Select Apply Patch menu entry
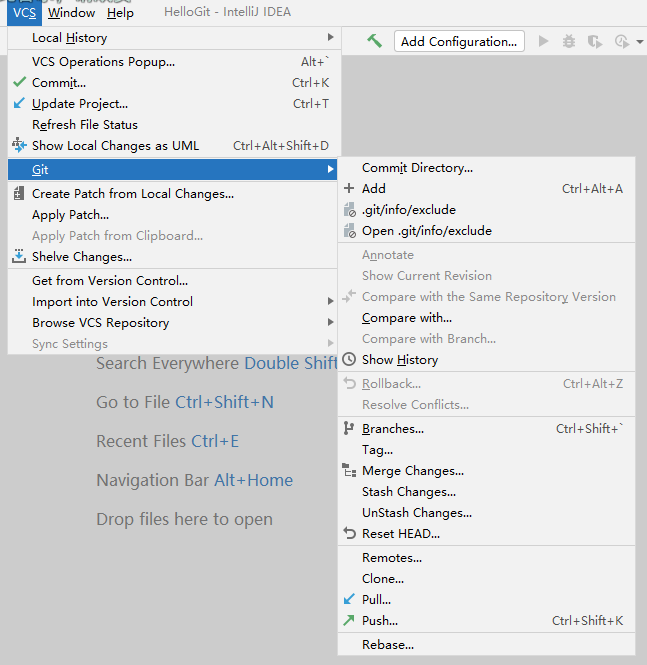This screenshot has height=665, width=647. (174, 215)
